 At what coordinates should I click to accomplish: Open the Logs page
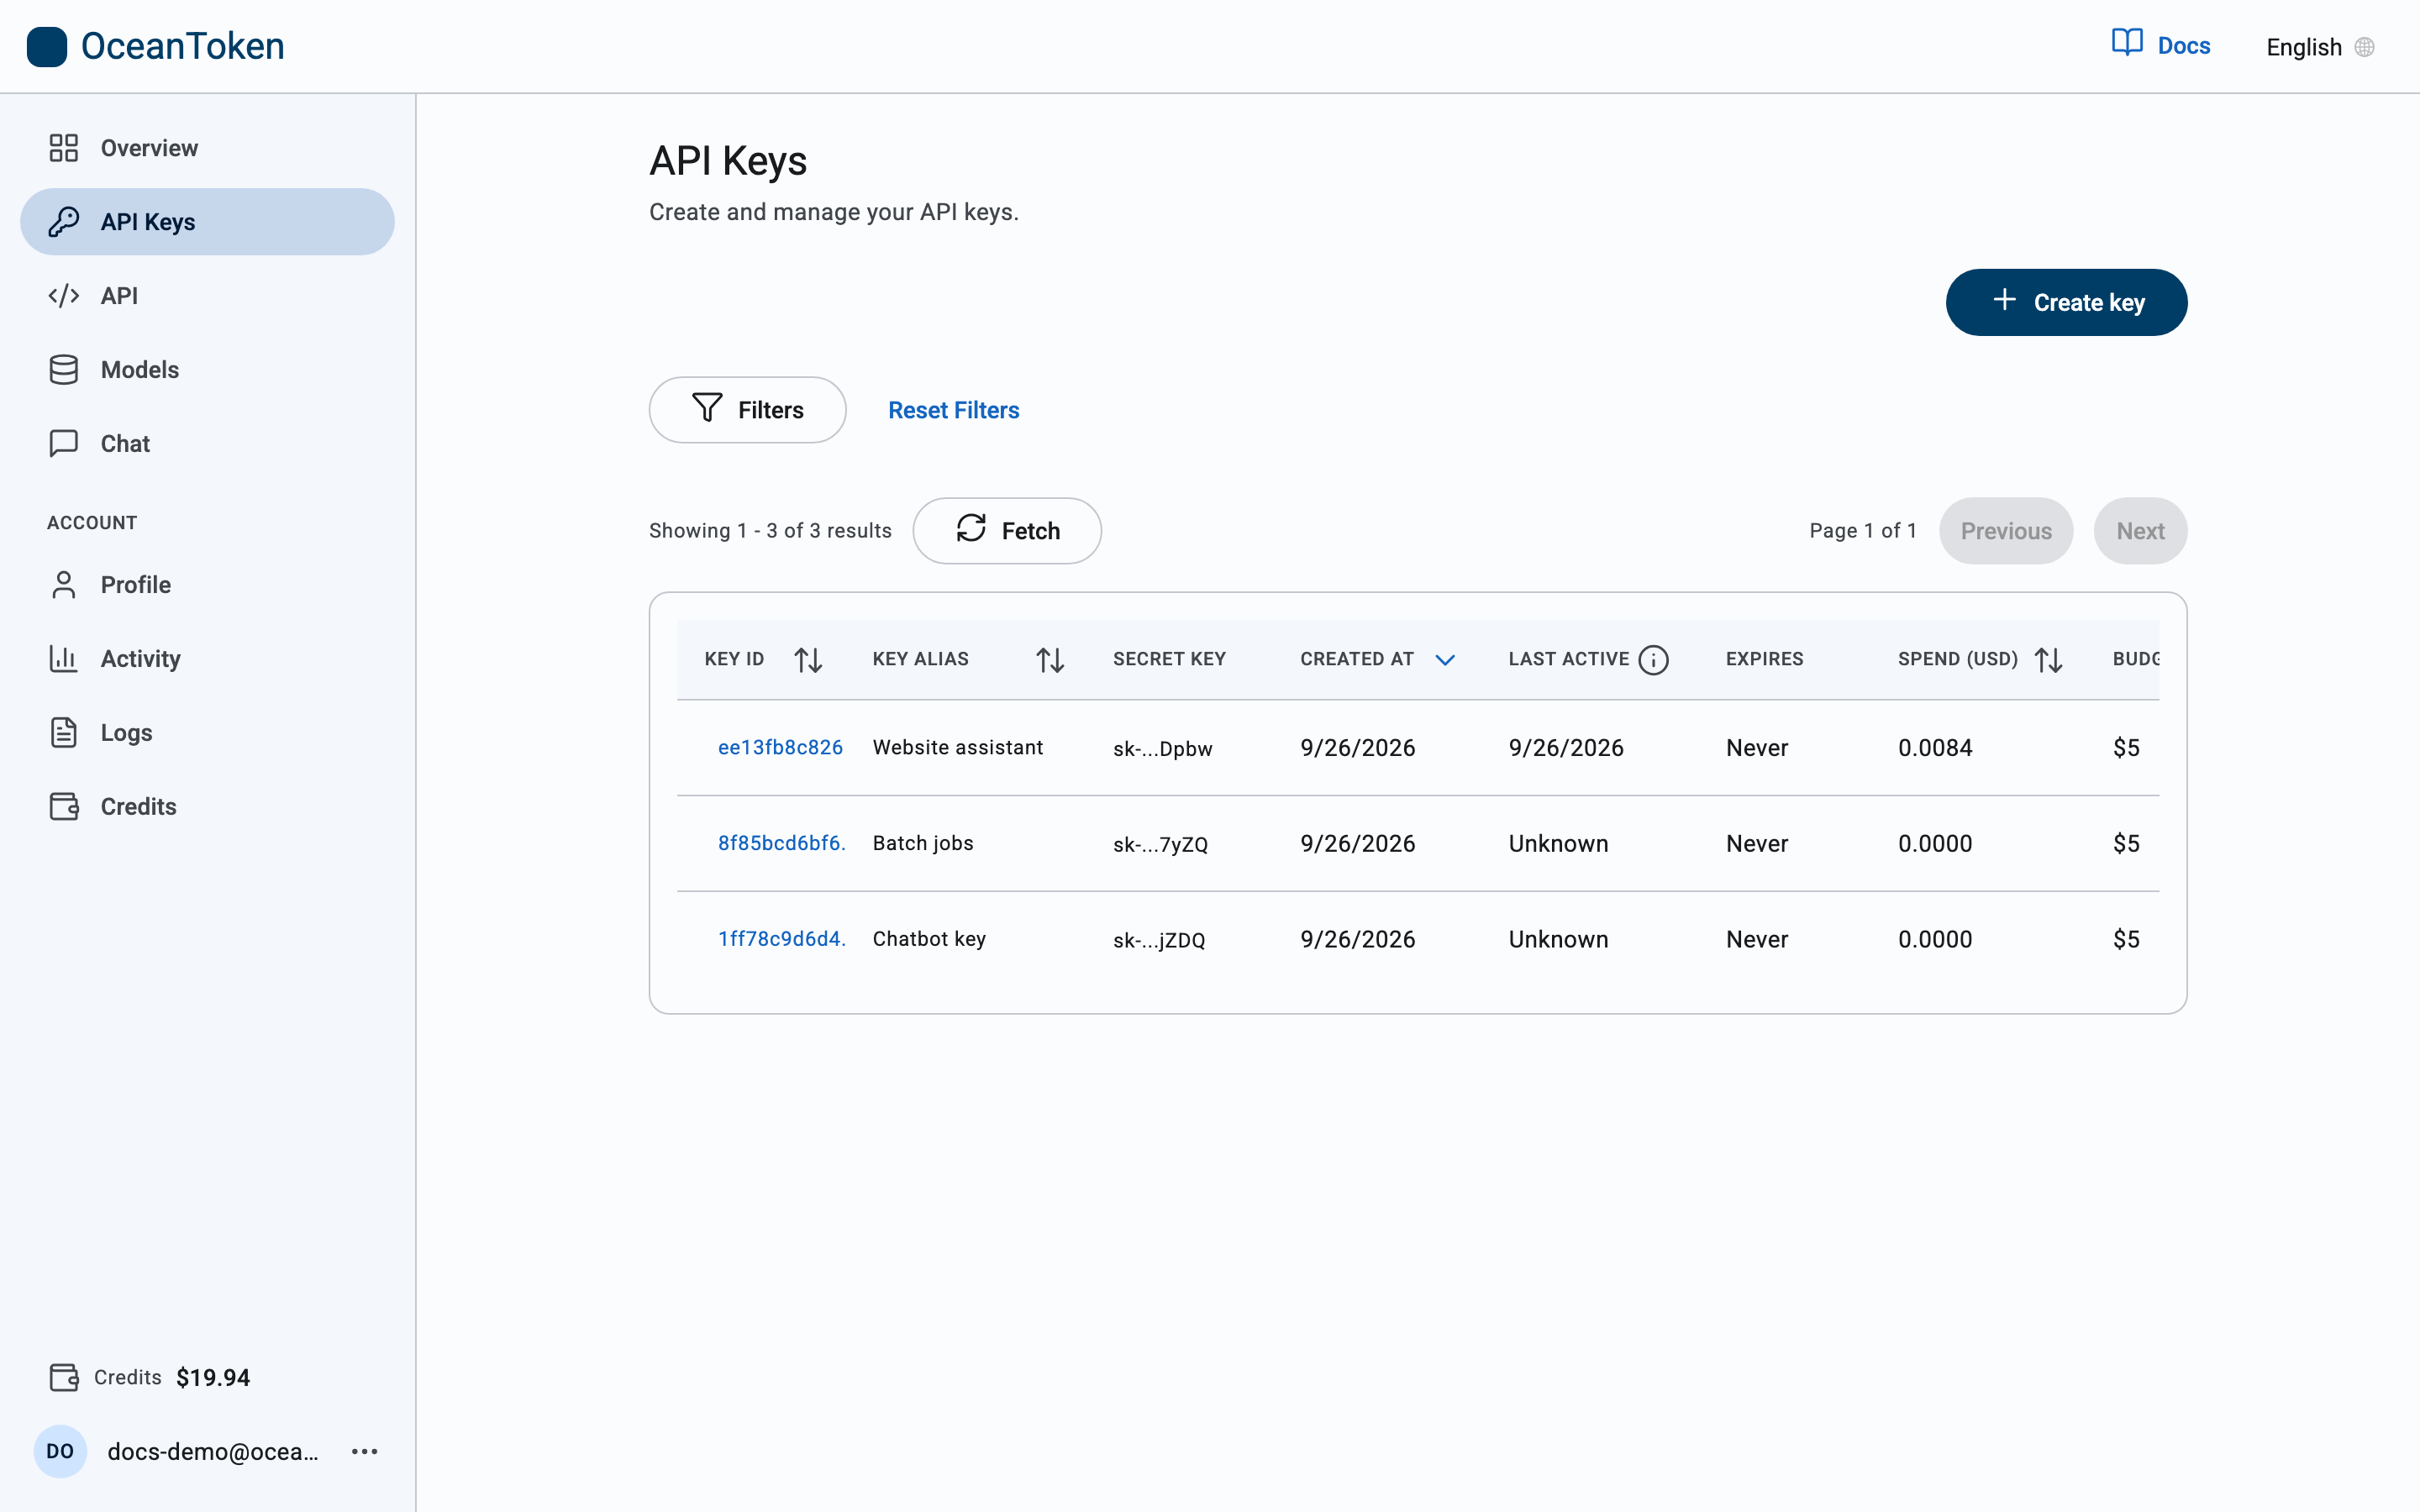click(x=207, y=732)
